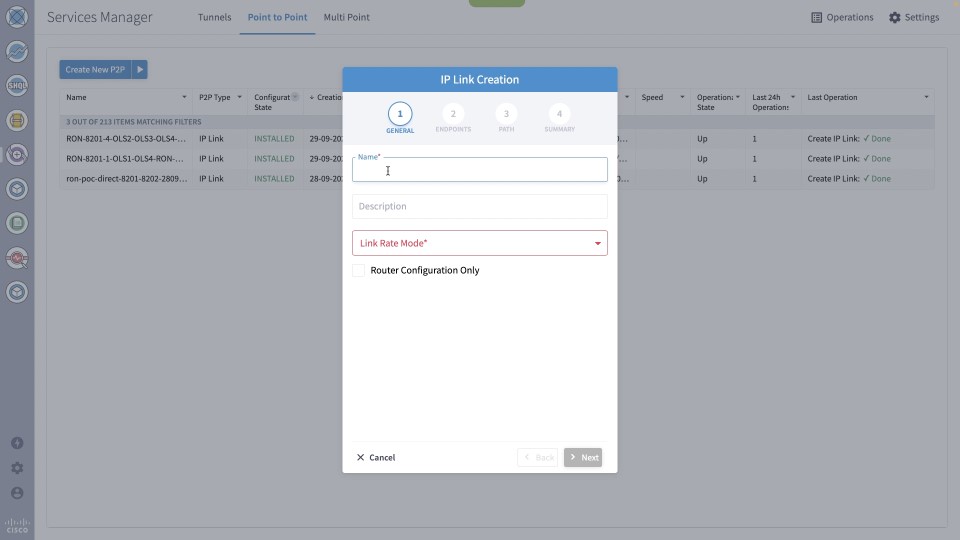Open the Link Rate Mode dropdown

click(480, 243)
